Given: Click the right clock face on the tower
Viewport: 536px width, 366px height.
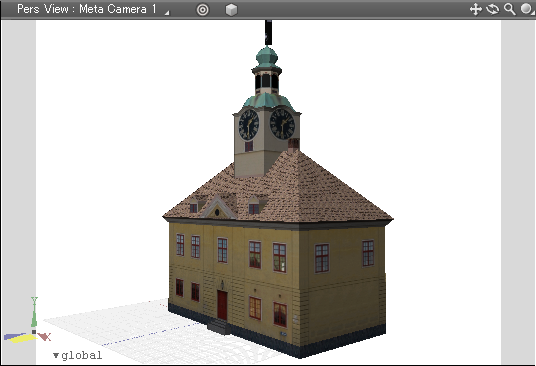Looking at the screenshot, I should 282,124.
